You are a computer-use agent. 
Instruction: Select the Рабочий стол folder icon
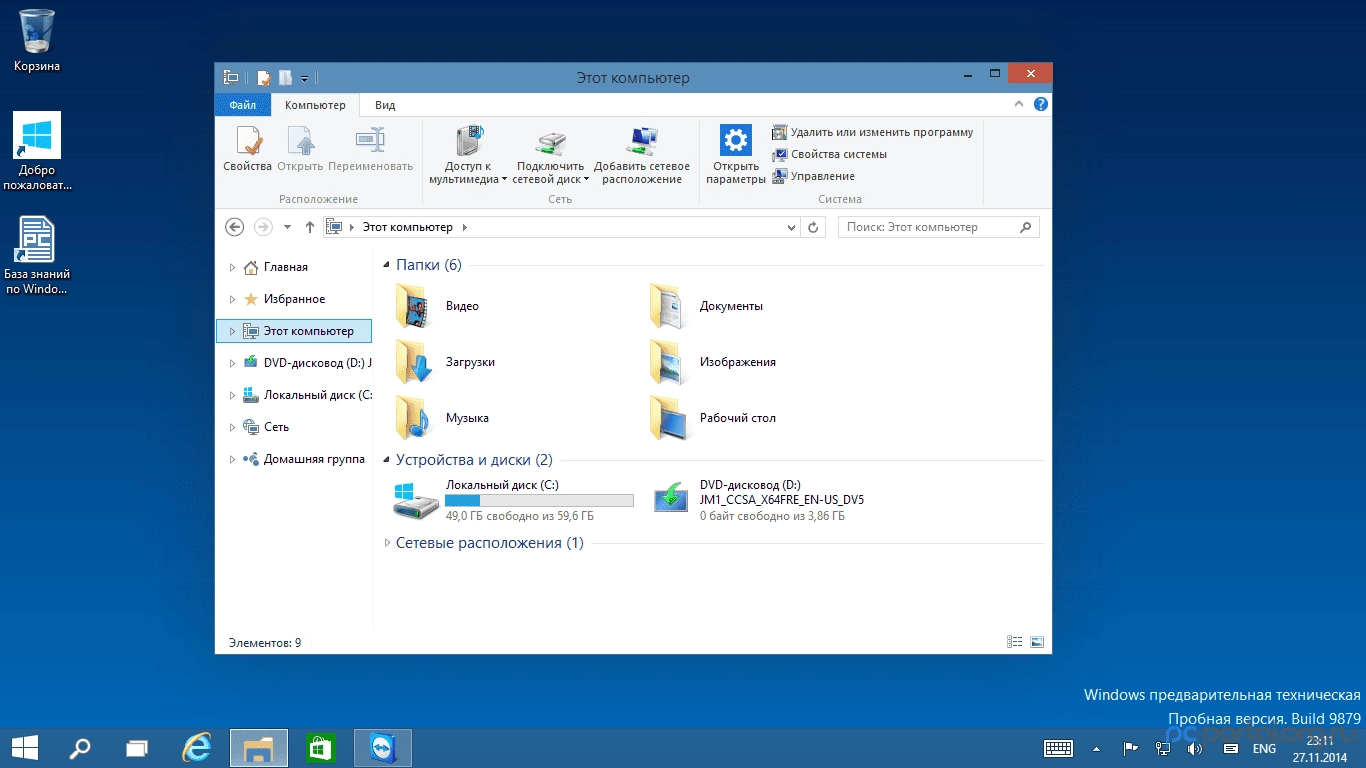(668, 418)
